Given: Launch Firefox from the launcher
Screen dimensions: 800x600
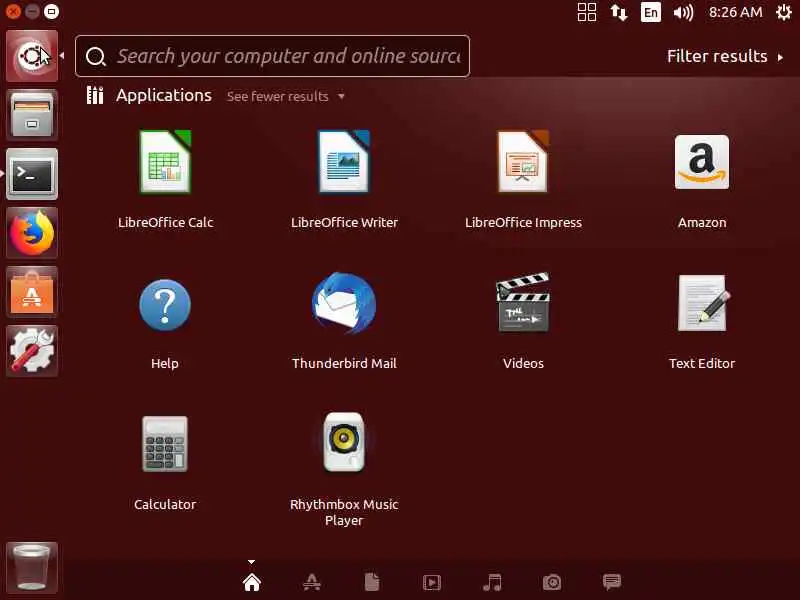Looking at the screenshot, I should [x=32, y=233].
